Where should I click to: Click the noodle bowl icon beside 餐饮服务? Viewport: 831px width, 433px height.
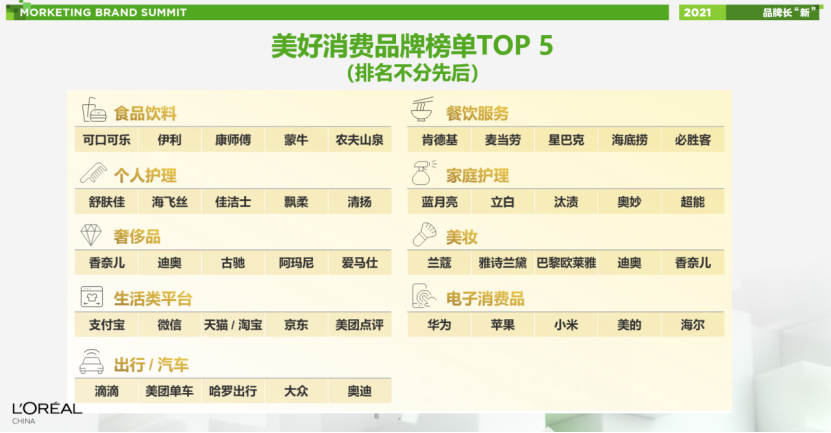click(x=422, y=109)
